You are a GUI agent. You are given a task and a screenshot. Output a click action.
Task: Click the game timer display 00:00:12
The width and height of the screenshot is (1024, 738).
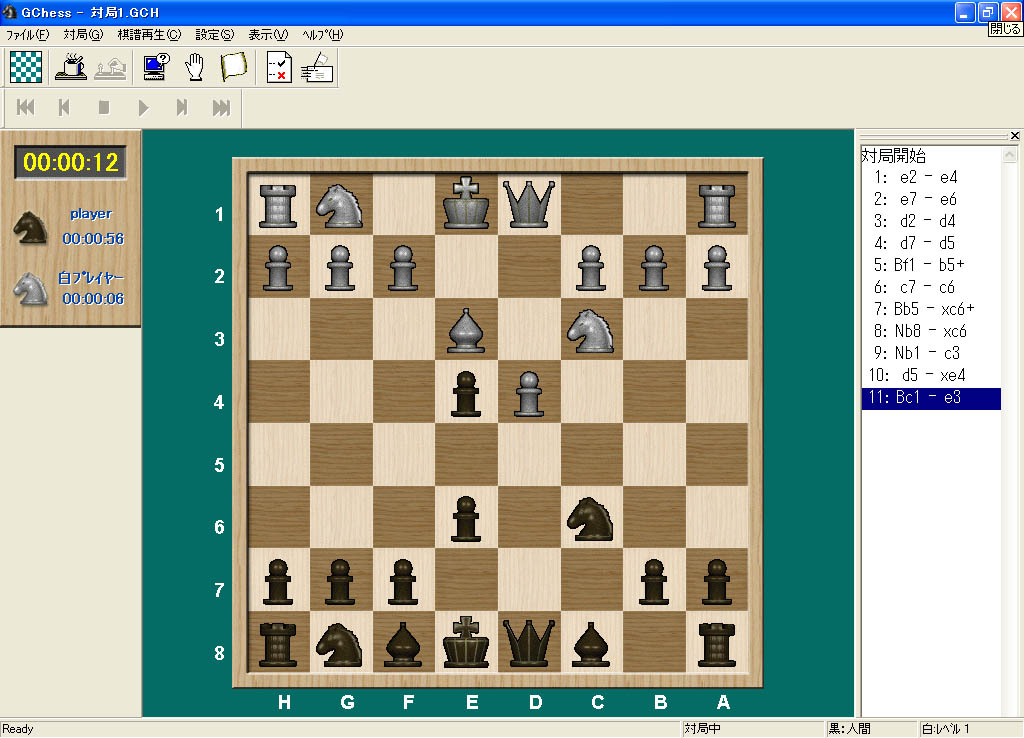click(x=71, y=162)
